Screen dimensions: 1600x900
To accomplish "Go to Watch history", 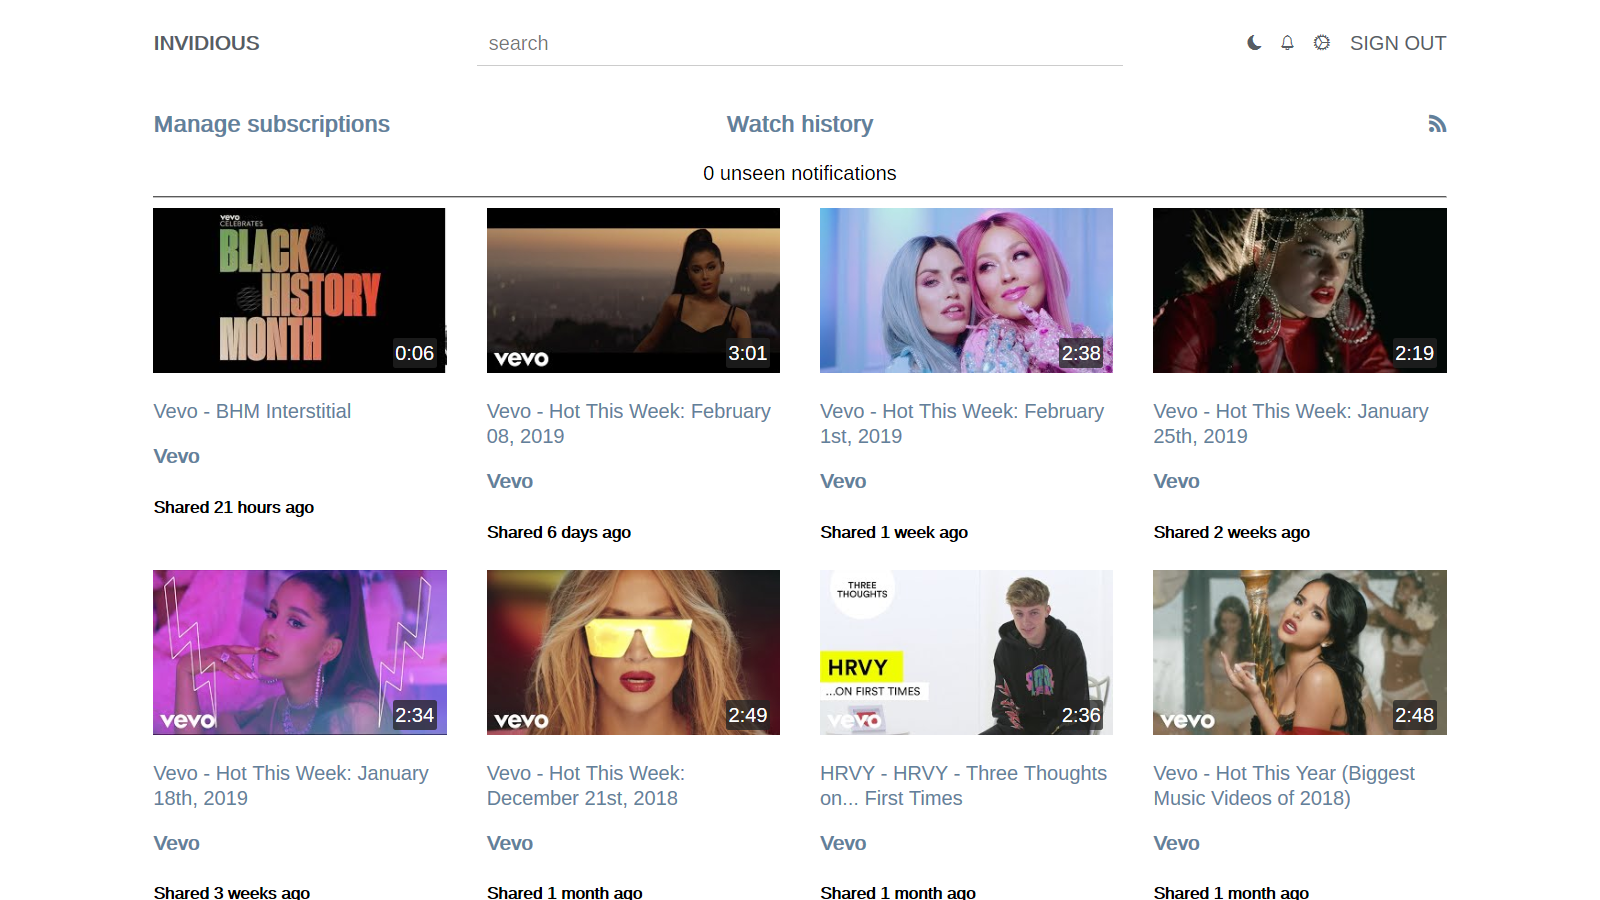I will [799, 124].
